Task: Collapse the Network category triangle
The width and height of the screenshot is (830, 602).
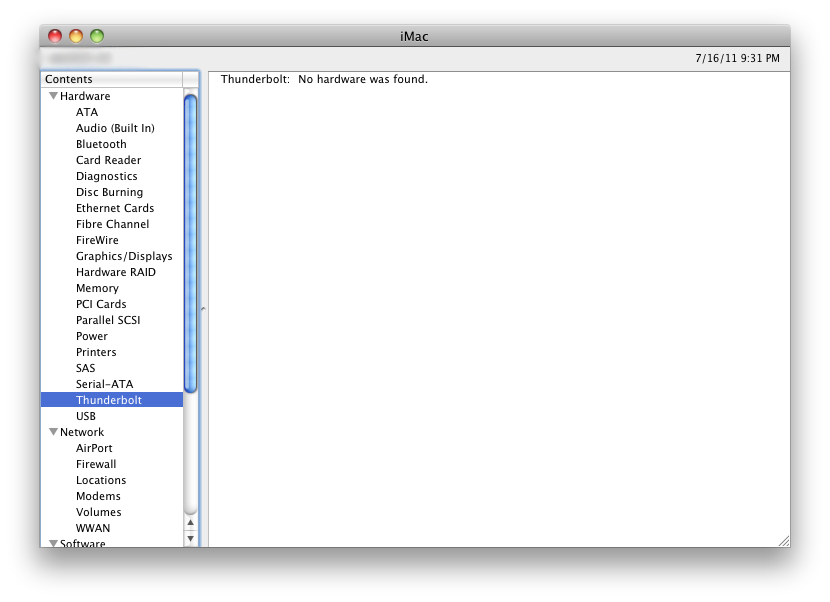Action: click(53, 432)
